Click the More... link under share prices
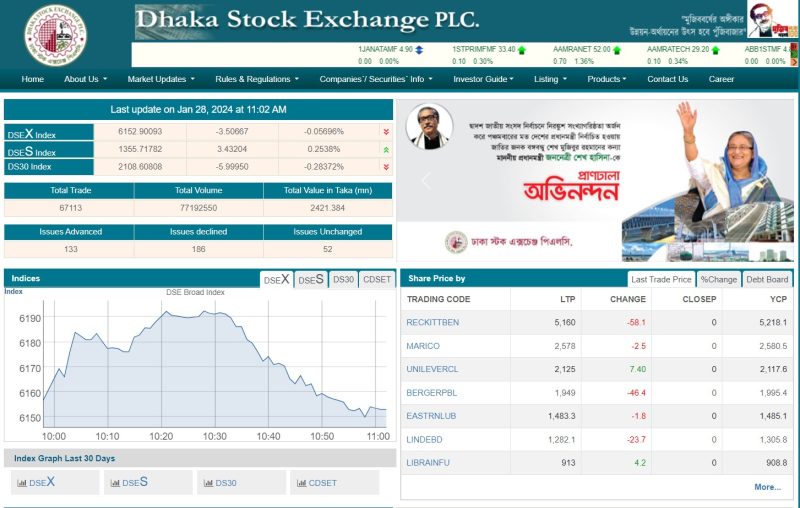800x508 pixels. pyautogui.click(x=767, y=487)
